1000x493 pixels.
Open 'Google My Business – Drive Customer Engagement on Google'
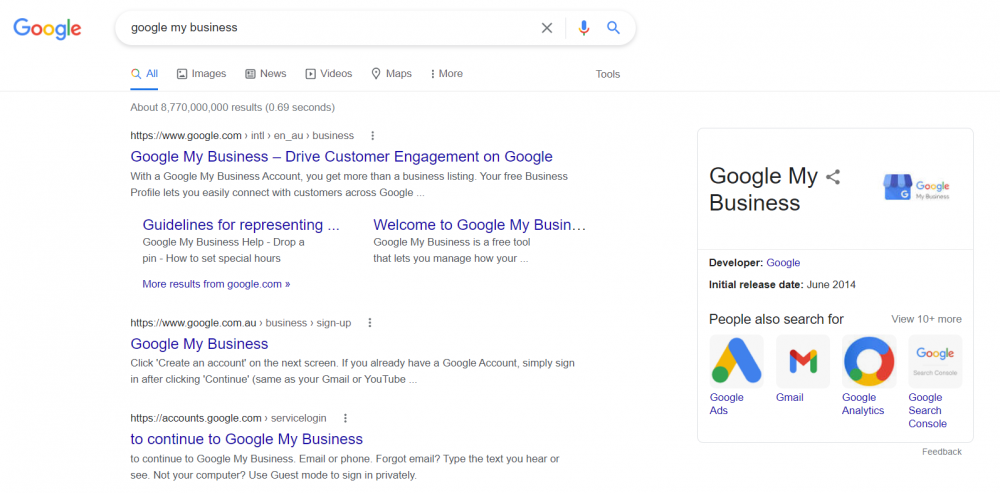click(341, 157)
